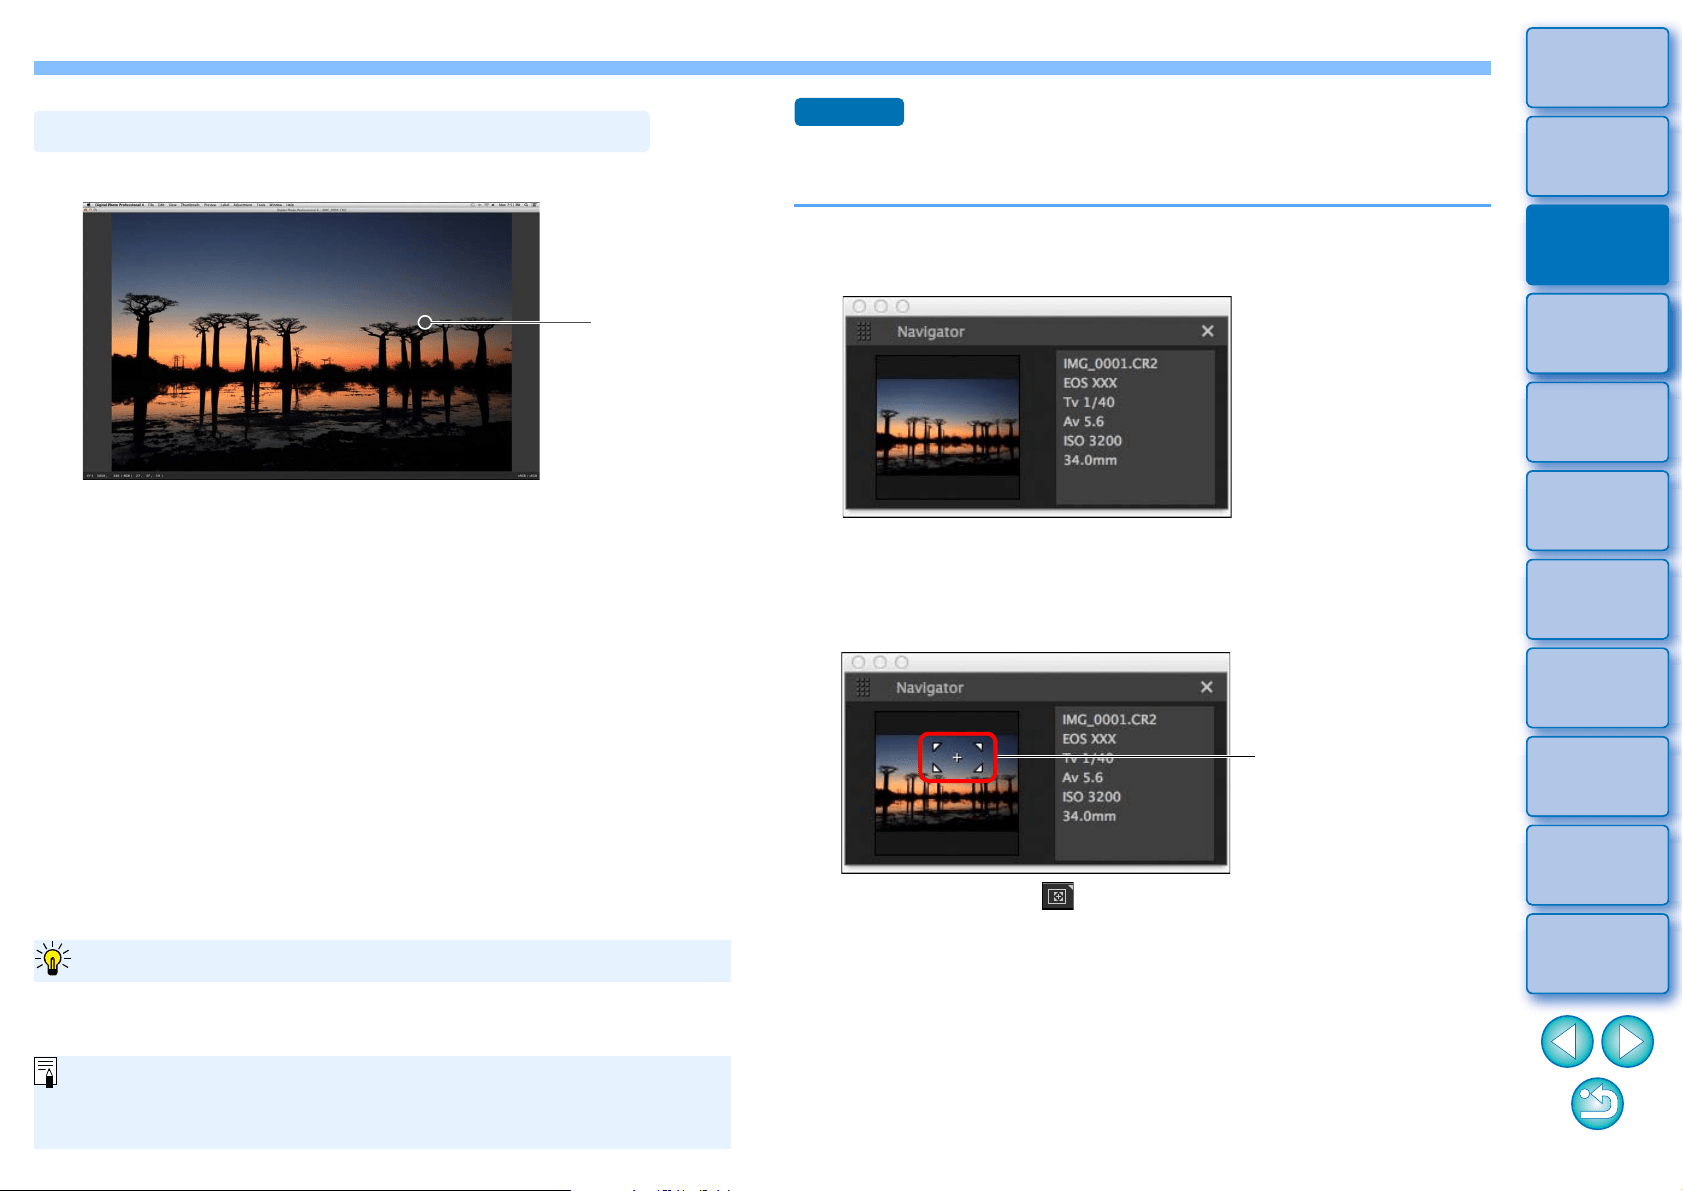The height and width of the screenshot is (1191, 1683).
Task: Open the Adjustment menu in the DPP screenshot
Action: (x=243, y=205)
